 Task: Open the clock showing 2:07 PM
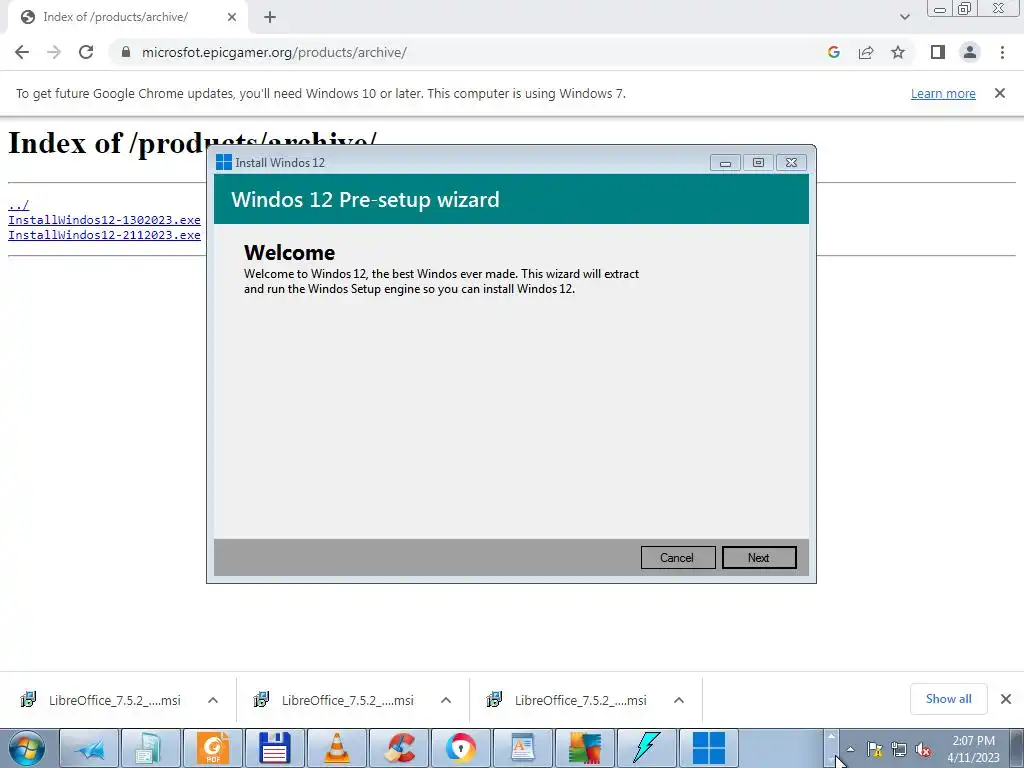tap(973, 749)
